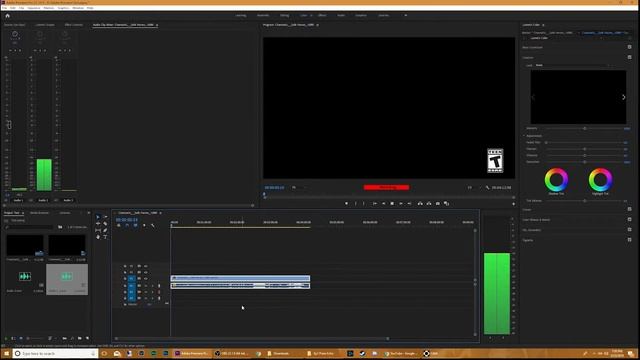Export frame with camera icon
The height and width of the screenshot is (360, 640).
pyautogui.click(x=438, y=203)
